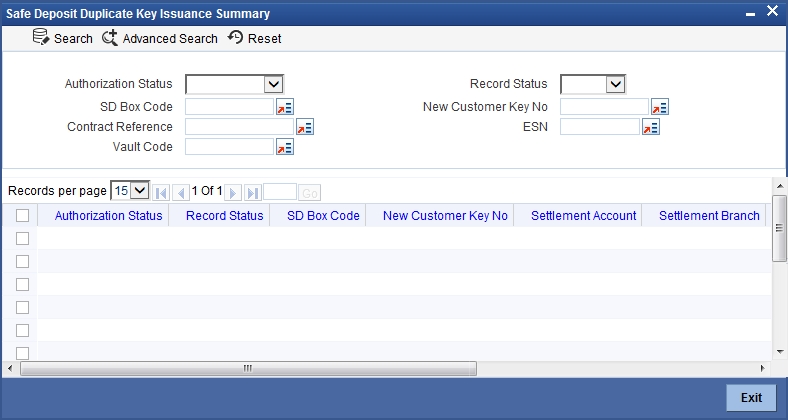Click the vertical scrollbar thumb
The height and width of the screenshot is (420, 788).
pyautogui.click(x=779, y=229)
